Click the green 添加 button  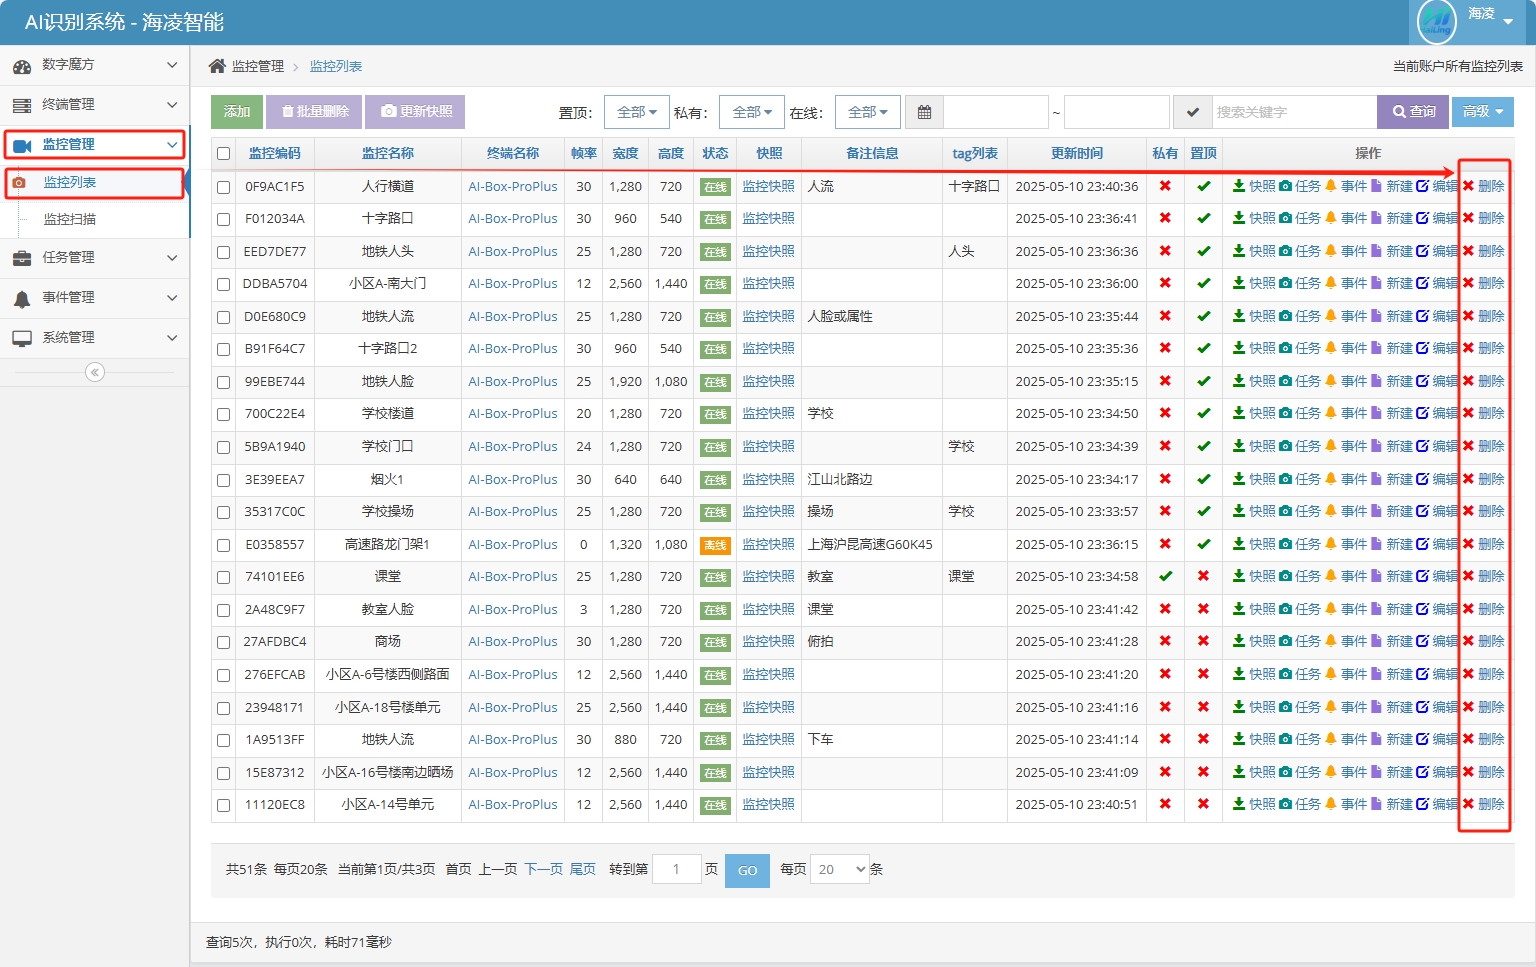(237, 112)
